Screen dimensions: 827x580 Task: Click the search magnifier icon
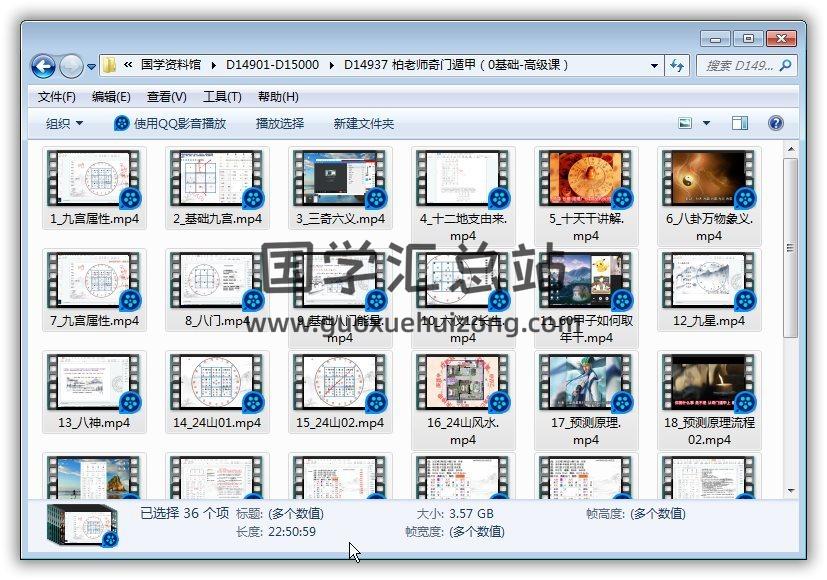pos(786,65)
